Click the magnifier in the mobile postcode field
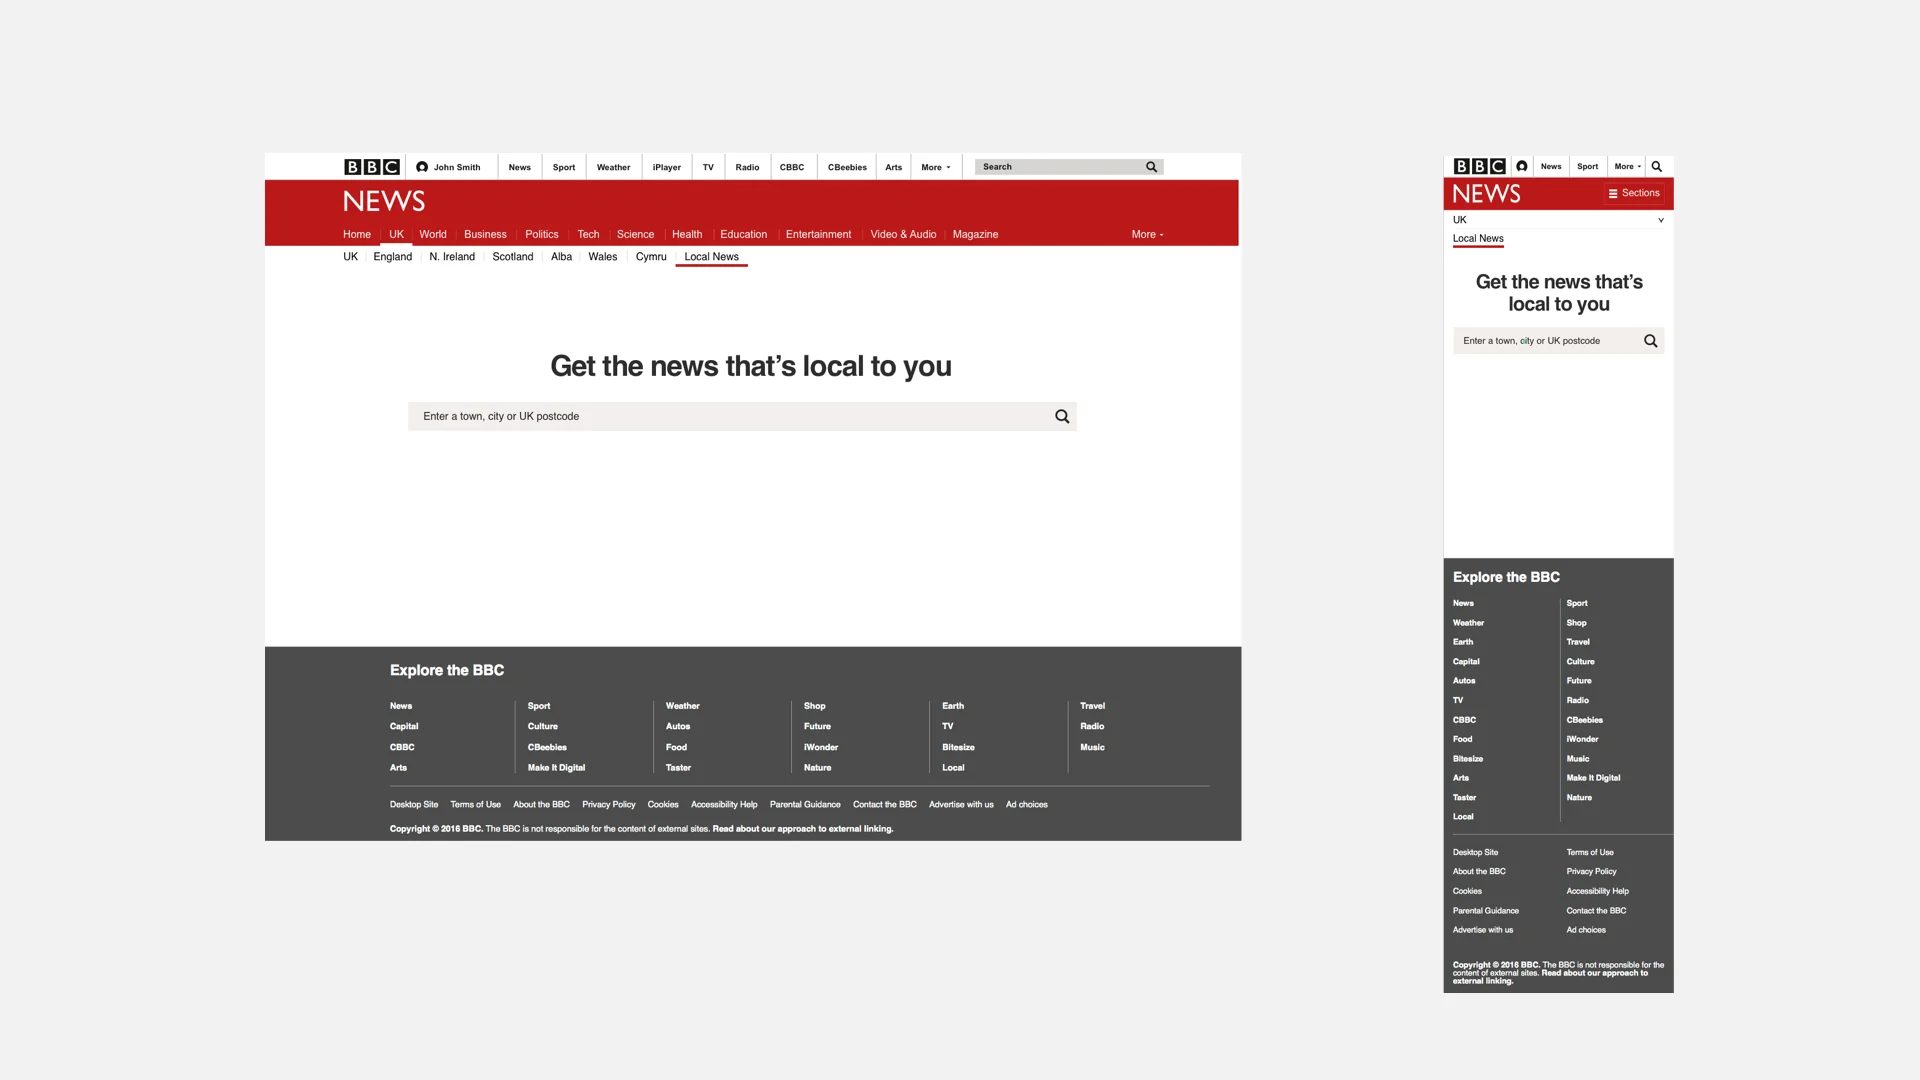 pyautogui.click(x=1651, y=341)
